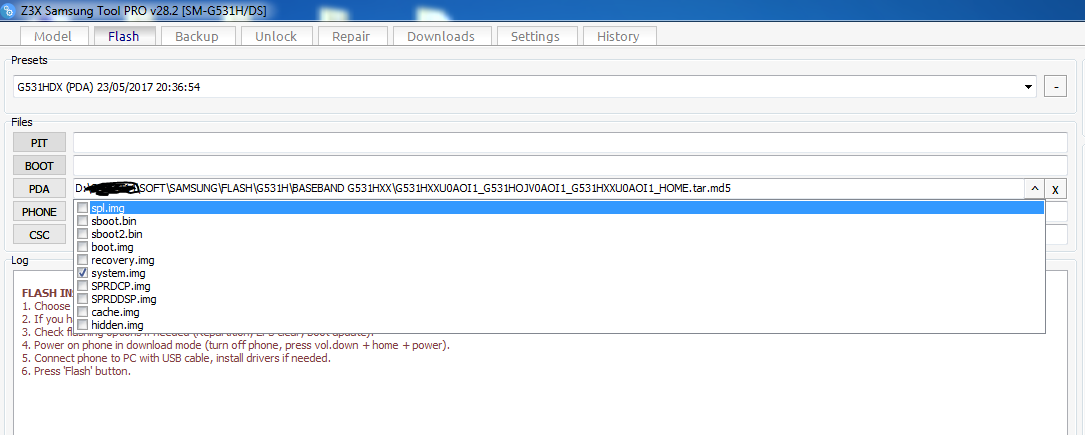Select the hidden.img entry text

tap(117, 325)
